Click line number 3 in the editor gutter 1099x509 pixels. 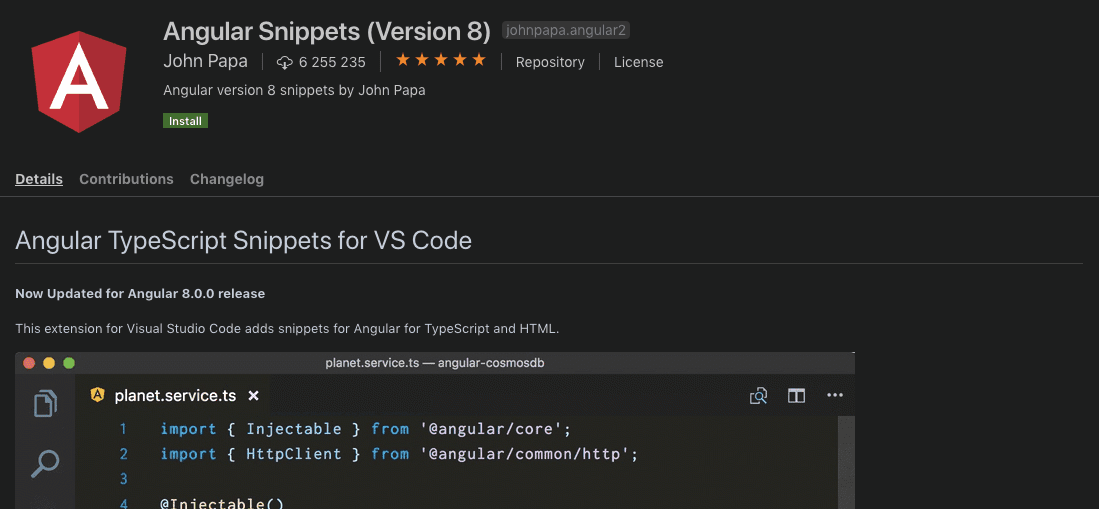123,479
